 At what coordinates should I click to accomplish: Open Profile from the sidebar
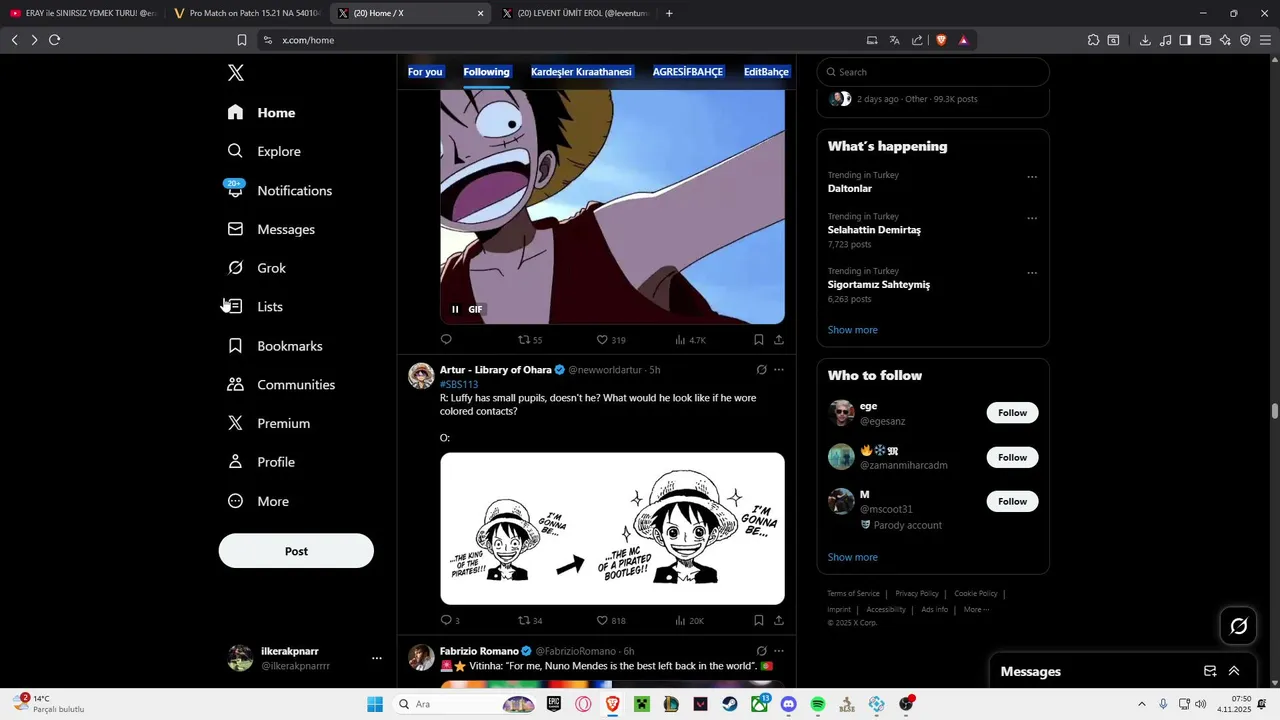pyautogui.click(x=261, y=462)
